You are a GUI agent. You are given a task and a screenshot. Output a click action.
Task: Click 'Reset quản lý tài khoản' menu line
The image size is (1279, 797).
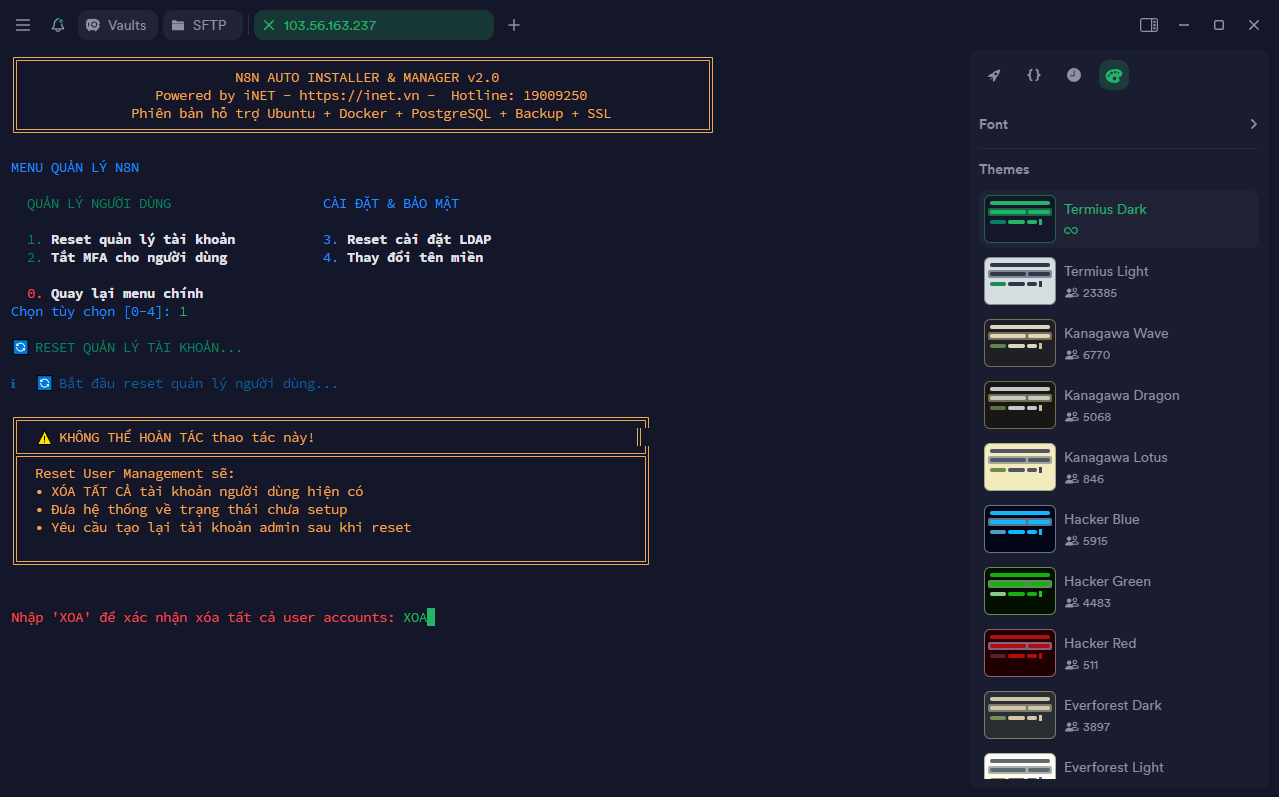pos(143,240)
